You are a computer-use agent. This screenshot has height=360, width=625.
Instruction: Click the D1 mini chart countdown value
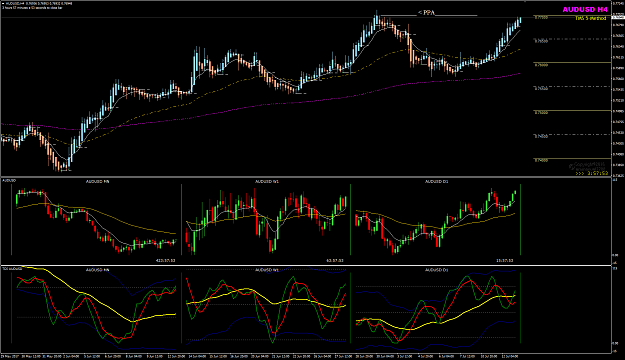[x=504, y=260]
